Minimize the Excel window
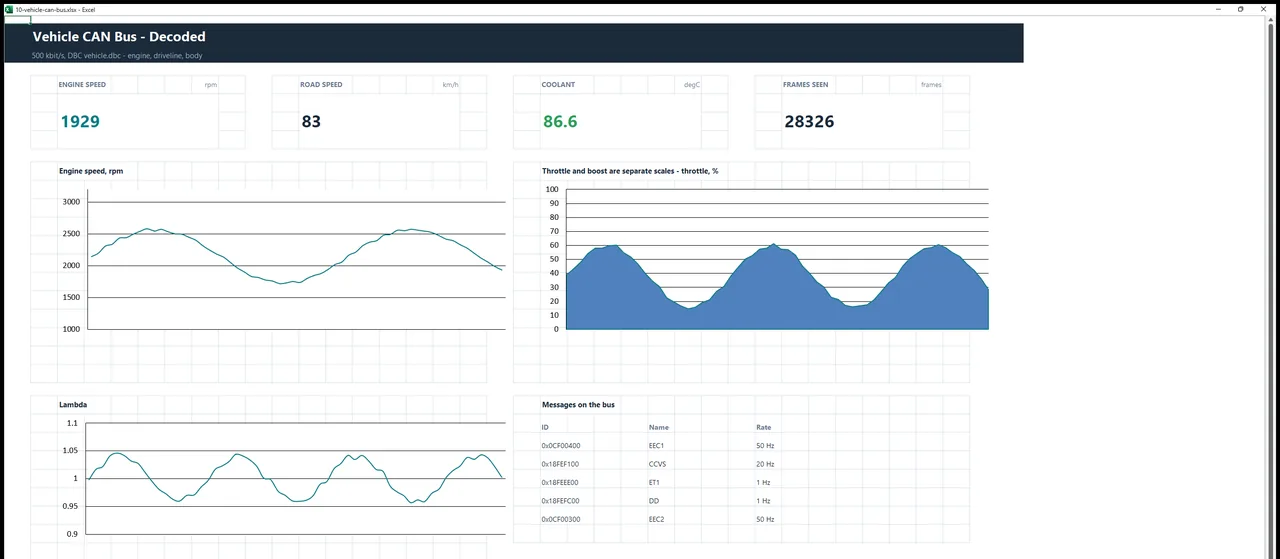1280x559 pixels. (x=1219, y=8)
